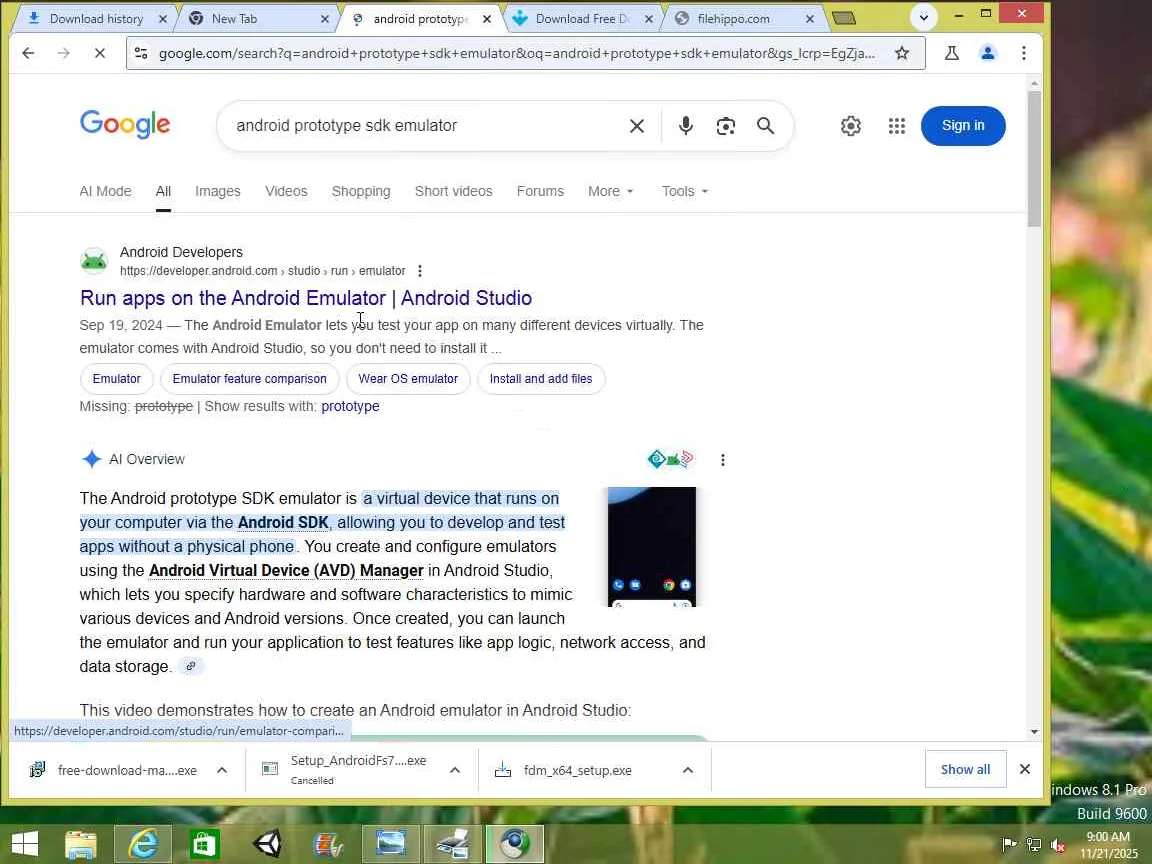1152x864 pixels.
Task: Open the new tab button
Action: pos(844,18)
